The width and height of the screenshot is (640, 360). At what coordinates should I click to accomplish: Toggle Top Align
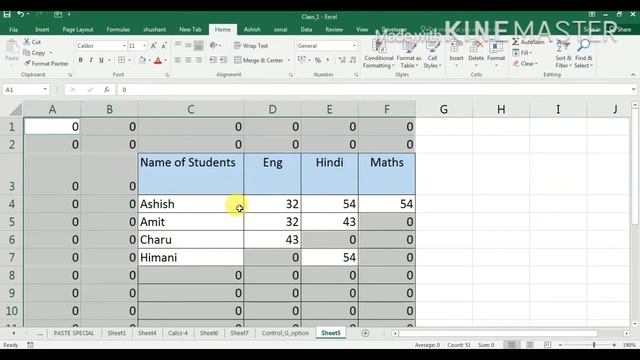[178, 45]
